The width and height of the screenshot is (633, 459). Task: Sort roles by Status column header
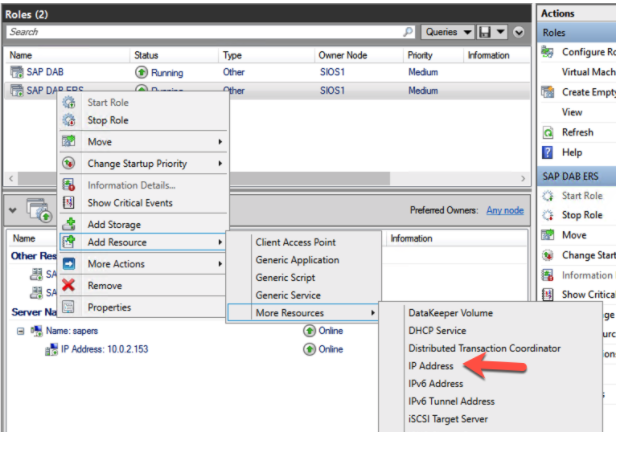146,55
